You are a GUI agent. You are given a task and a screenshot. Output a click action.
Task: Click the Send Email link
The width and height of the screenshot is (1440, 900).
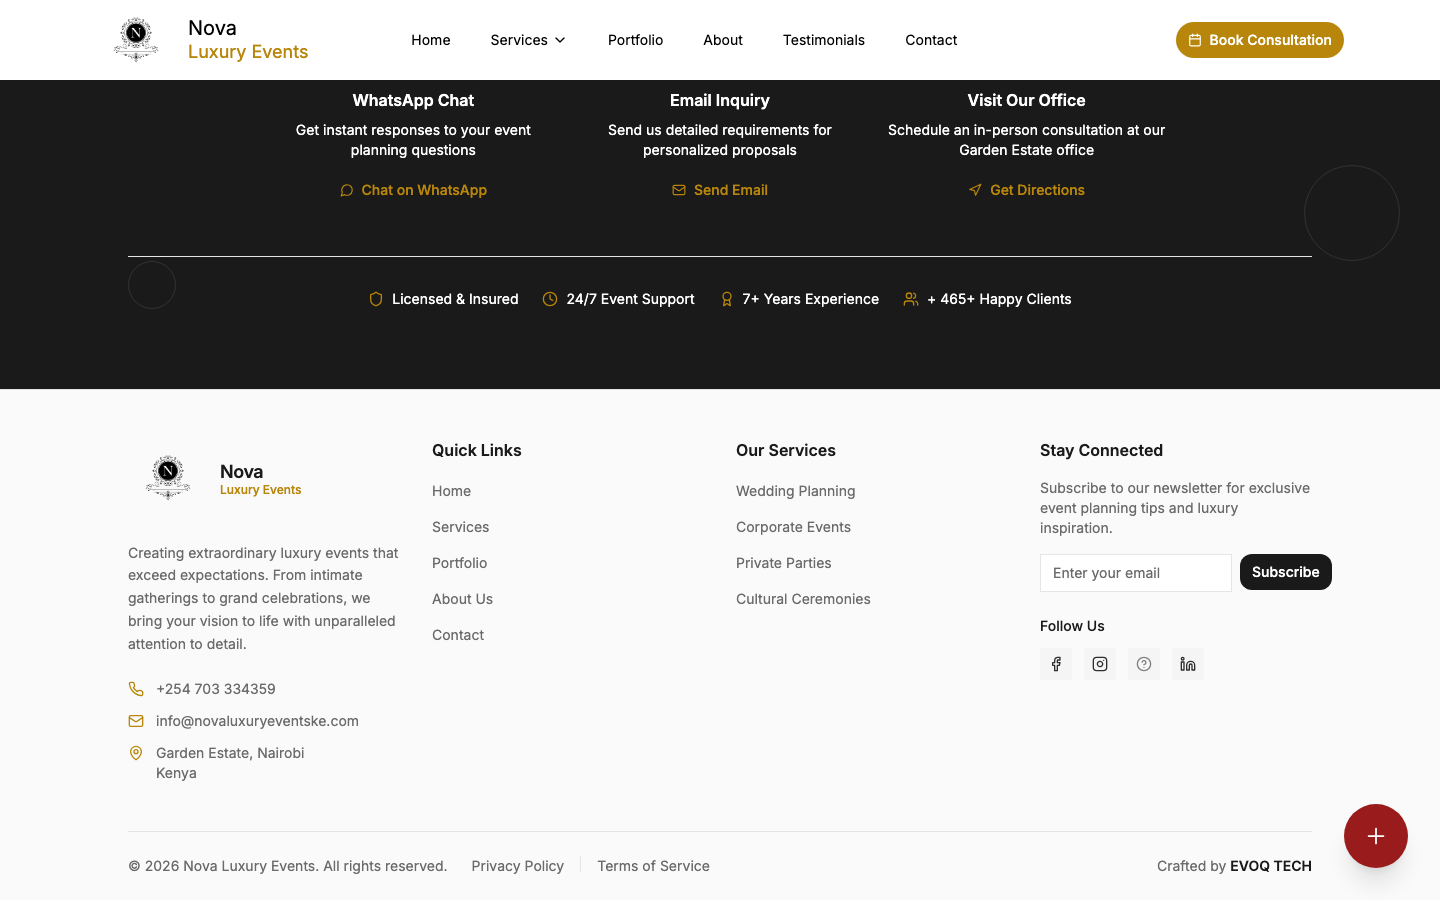click(720, 190)
